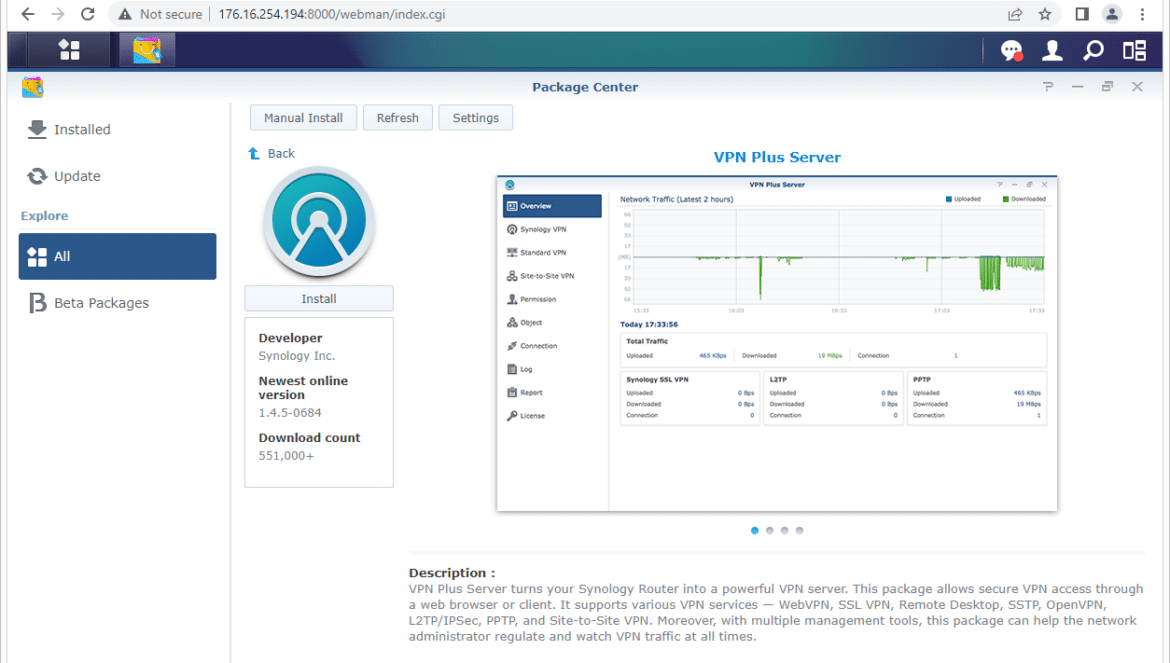Open the user options person icon
1170x663 pixels.
(1052, 50)
